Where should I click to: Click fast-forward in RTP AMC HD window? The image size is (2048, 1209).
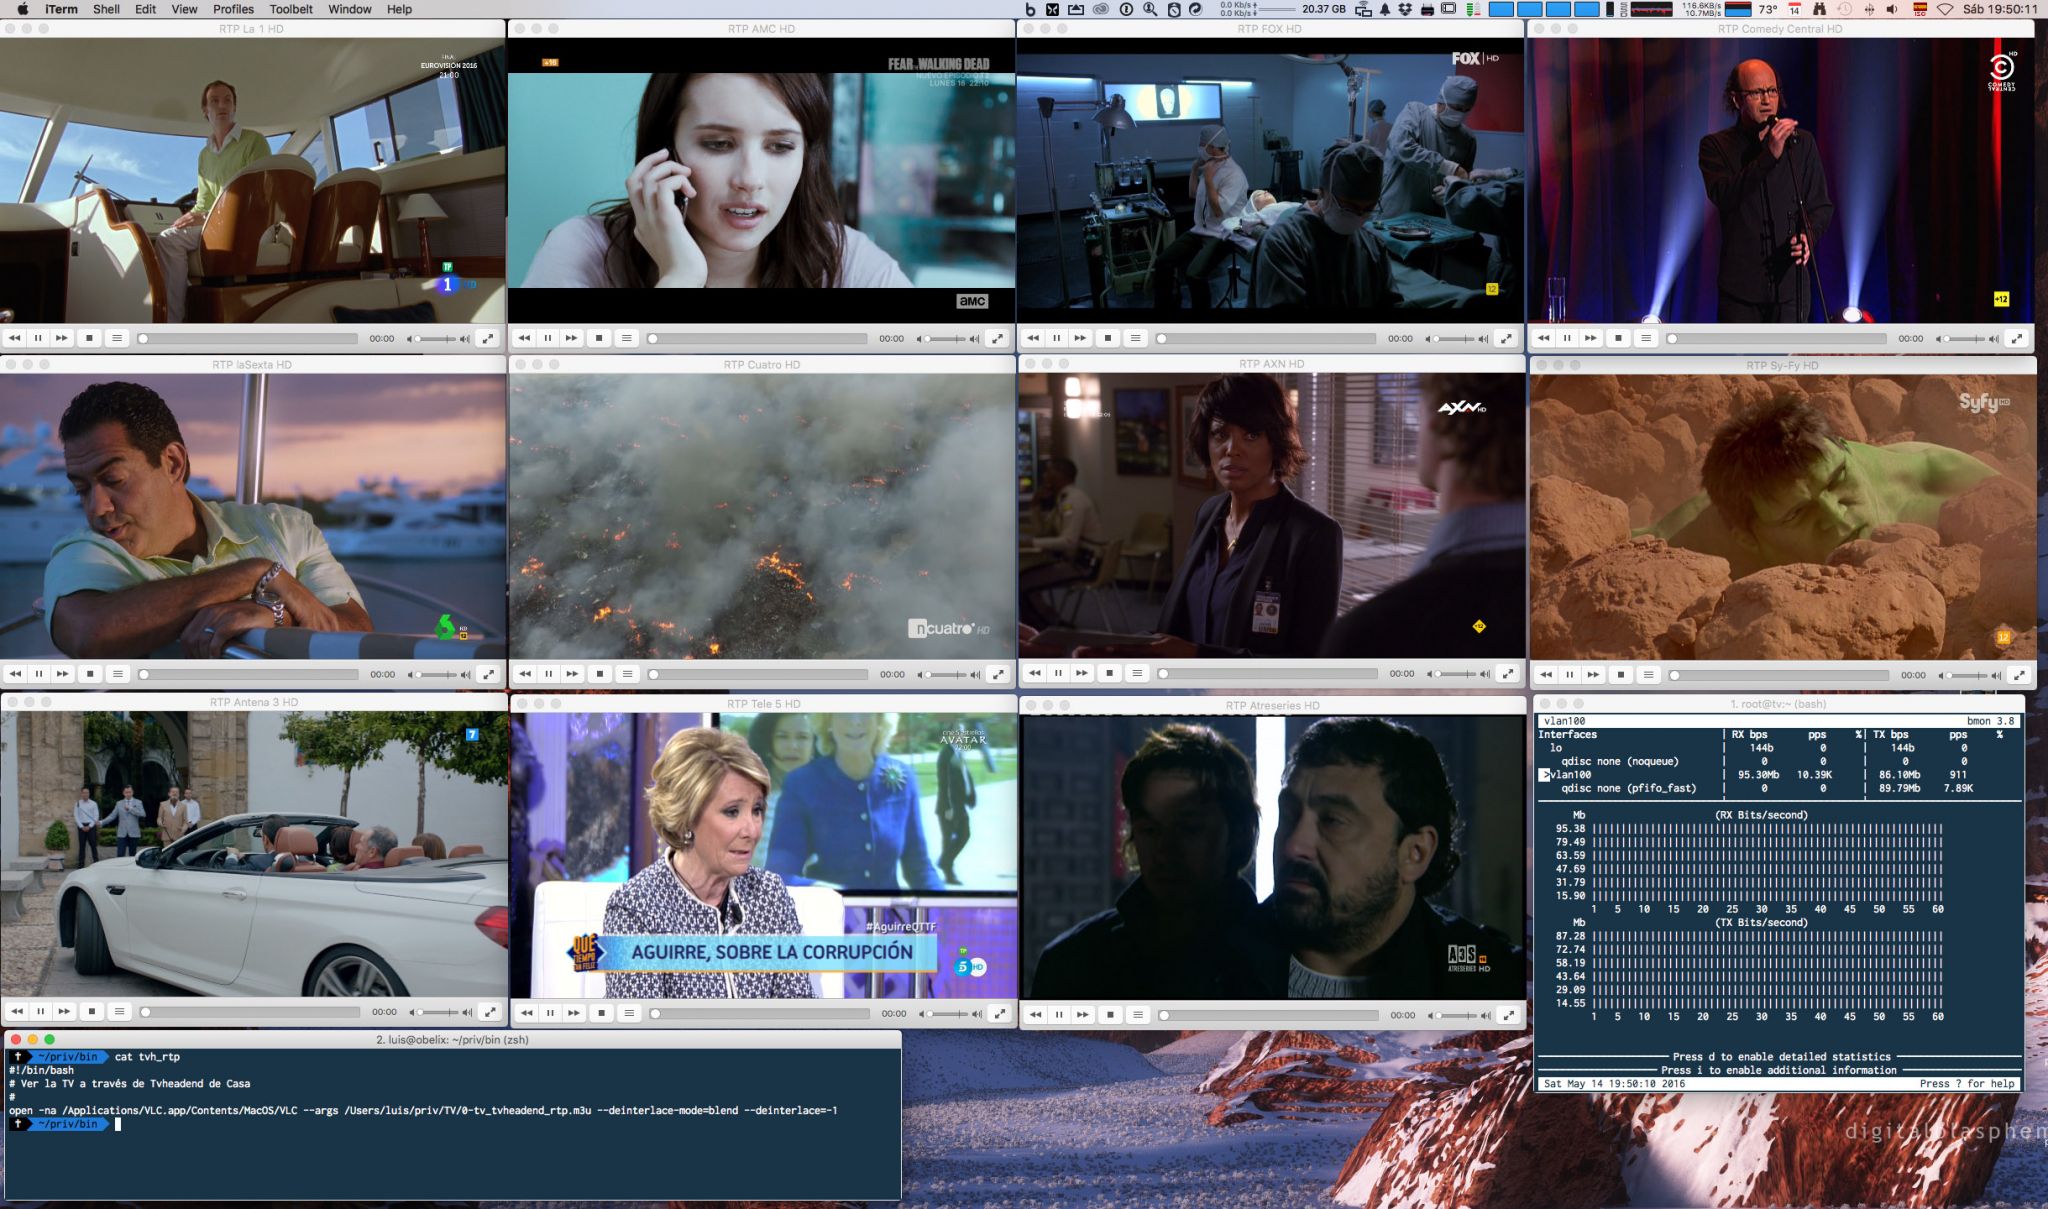point(571,338)
